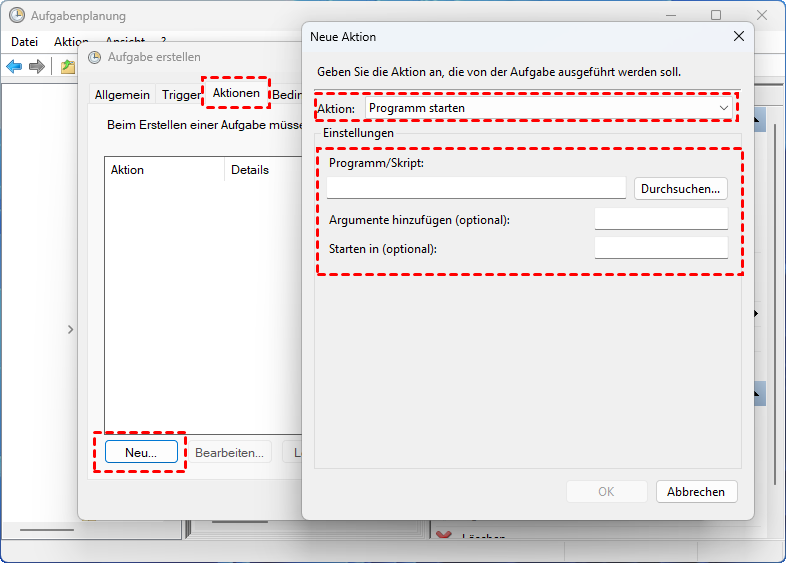Close the Neue Aktion dialog with X
This screenshot has height=563, width=786.
739,37
